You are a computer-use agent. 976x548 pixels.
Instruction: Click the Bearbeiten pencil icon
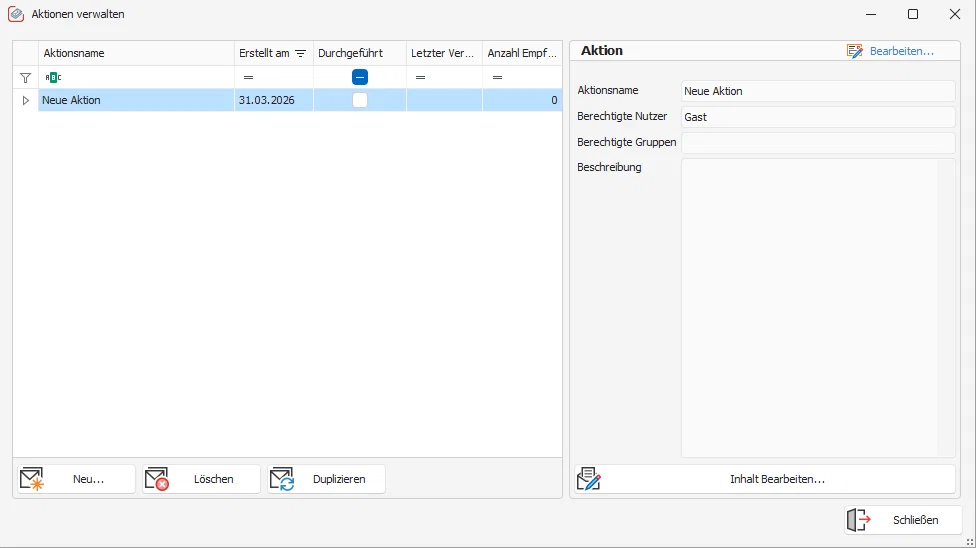click(x=855, y=51)
